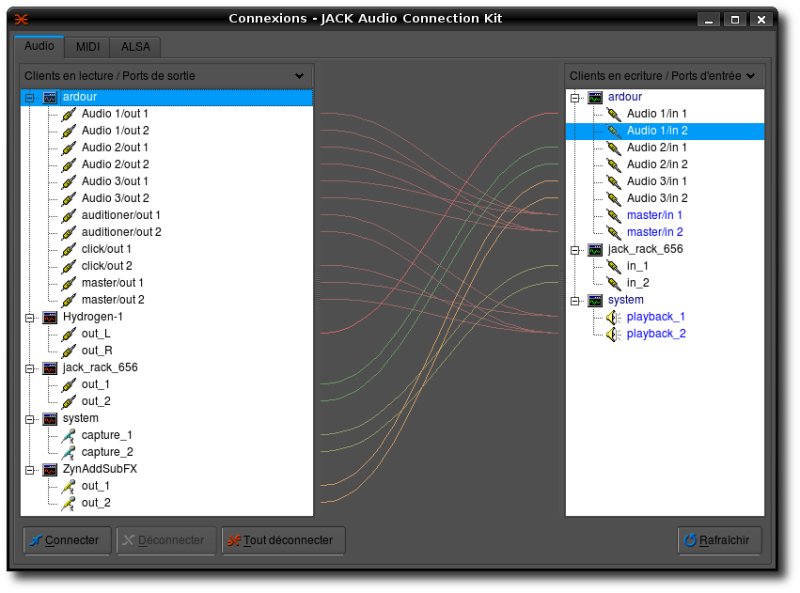Select the Audio 2/out 1 output port
Image resolution: width=800 pixels, height=593 pixels.
(x=115, y=147)
